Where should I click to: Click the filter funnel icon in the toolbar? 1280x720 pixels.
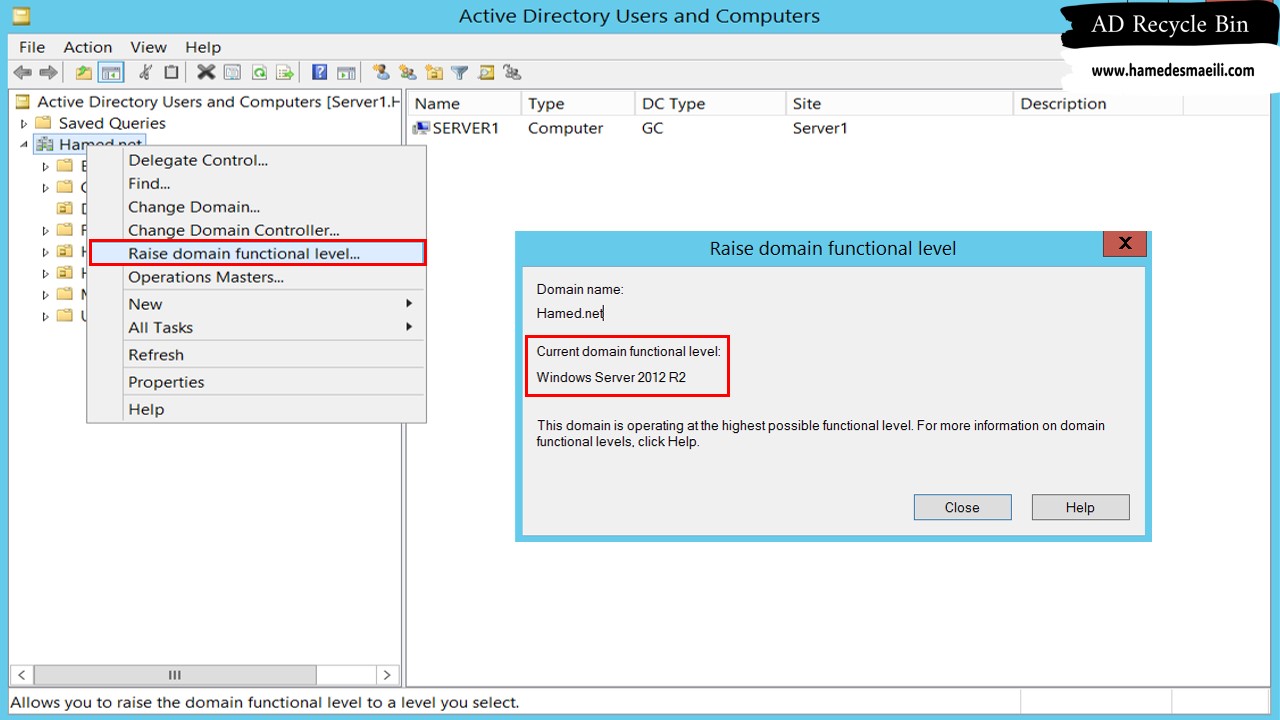[459, 72]
